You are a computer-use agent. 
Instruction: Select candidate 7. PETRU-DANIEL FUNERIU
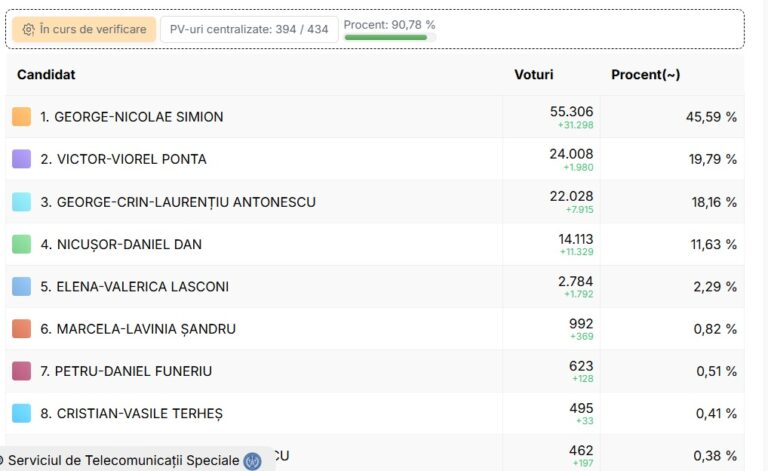(126, 371)
